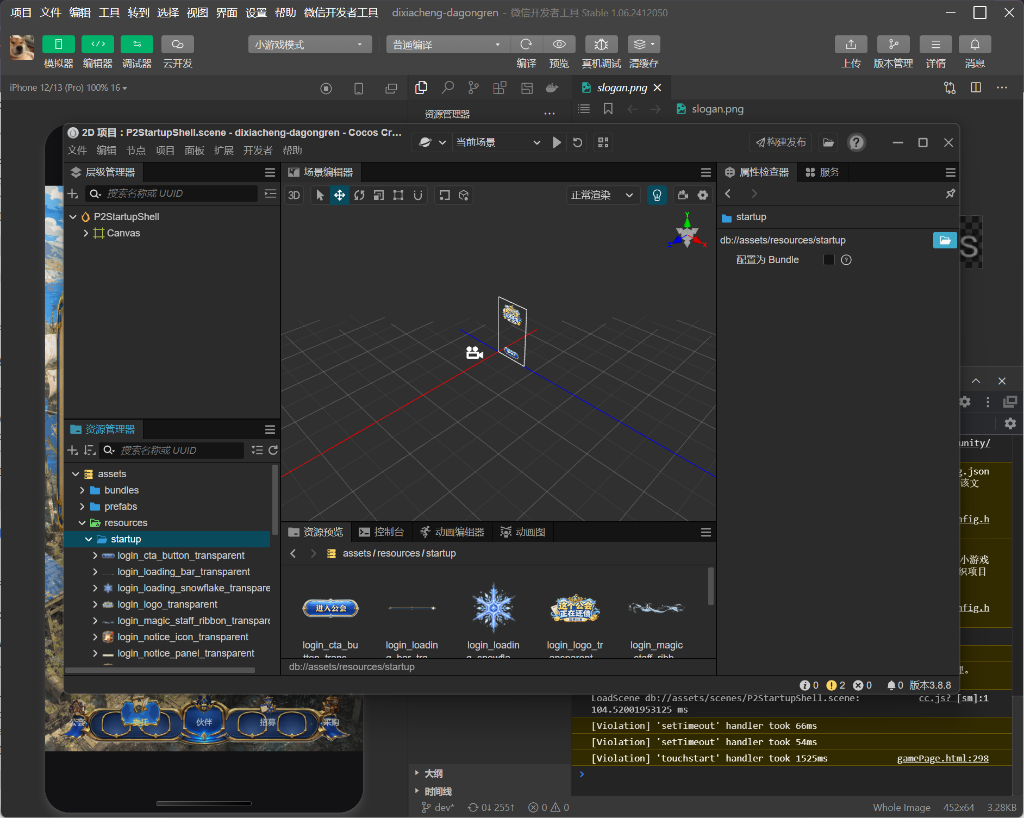Open the Cocos 扩展 (Extension) menu
The width and height of the screenshot is (1024, 818).
click(224, 150)
